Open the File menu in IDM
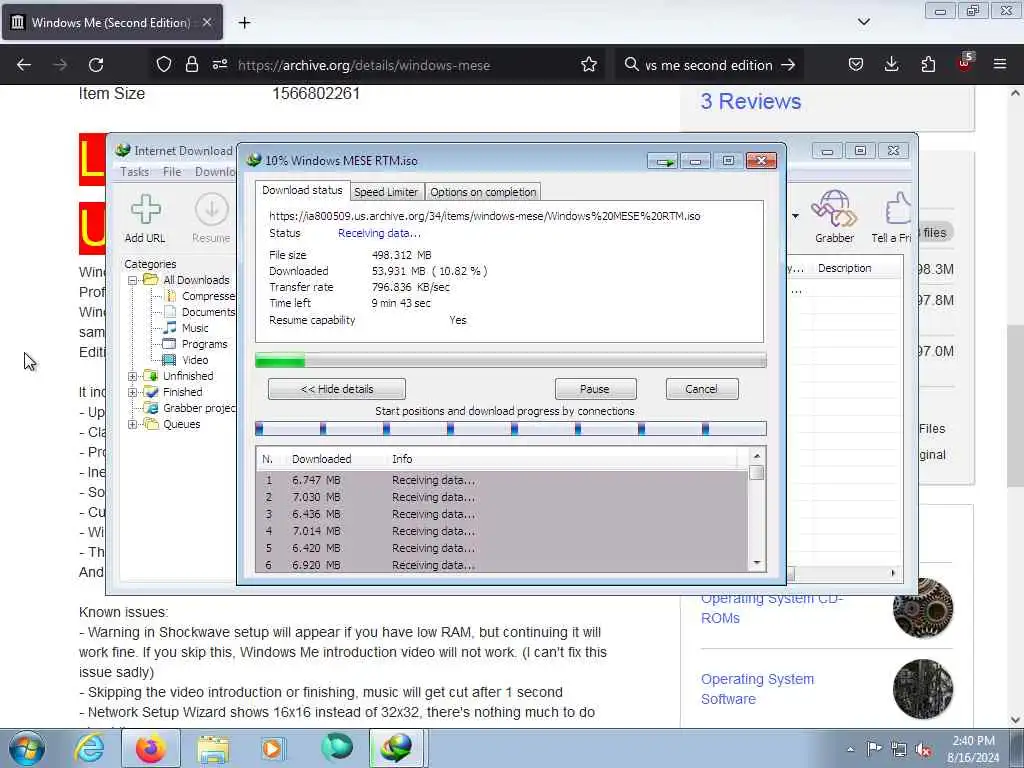1024x768 pixels. click(x=172, y=172)
